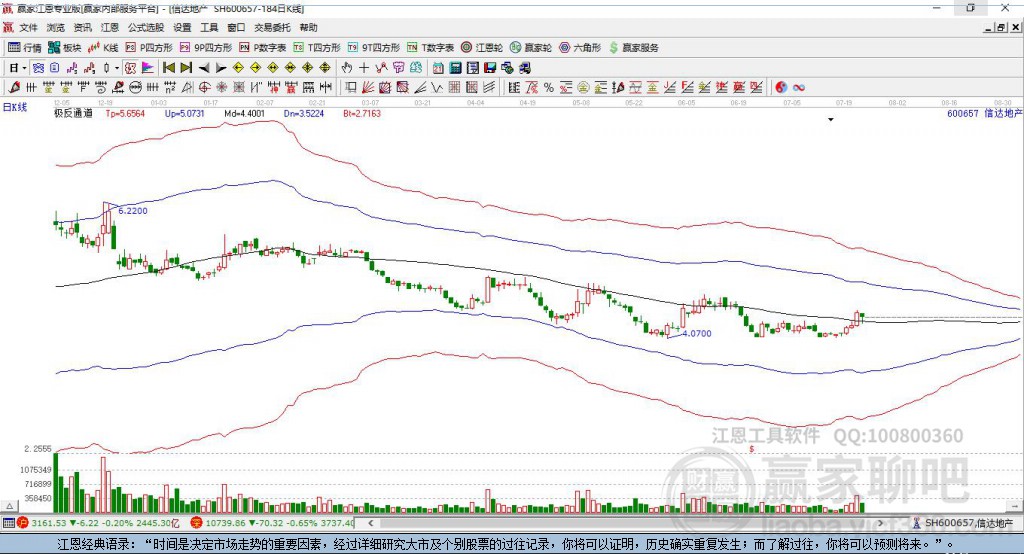Toggle the 极反通道 indicator icon
The width and height of the screenshot is (1024, 554).
(131, 68)
